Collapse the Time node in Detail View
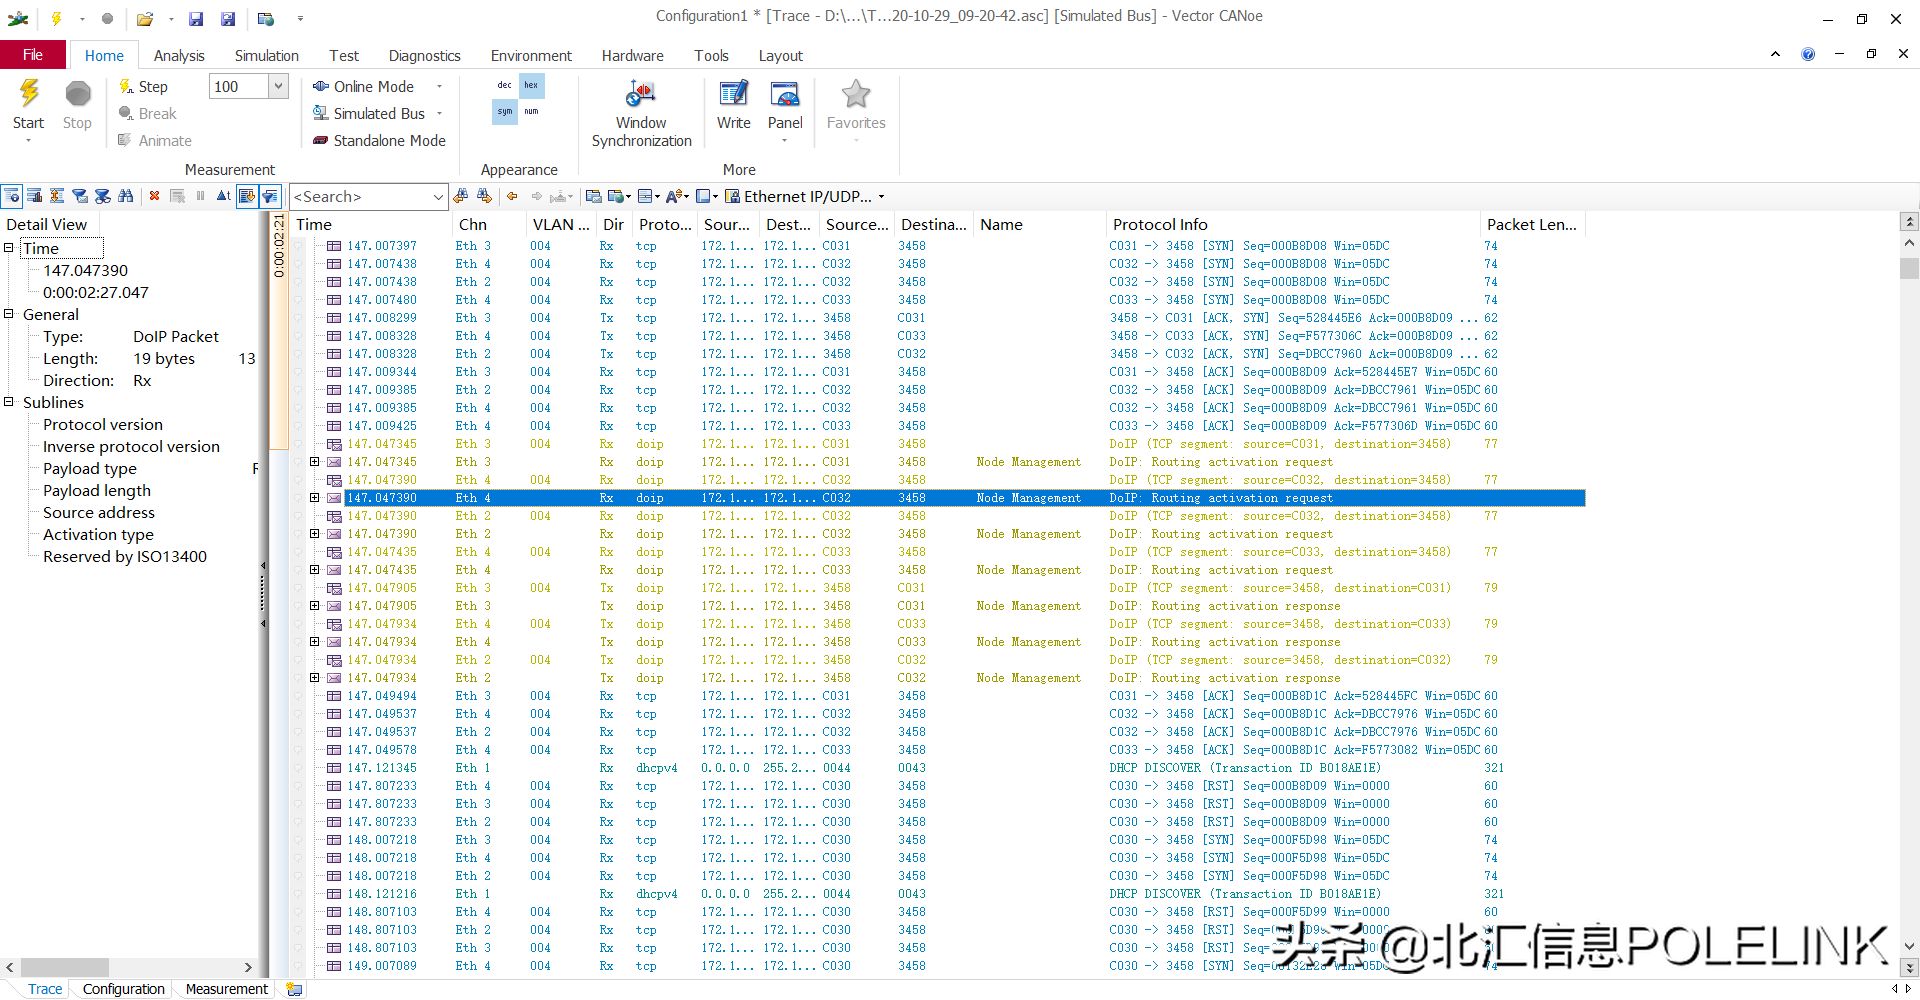 9,248
